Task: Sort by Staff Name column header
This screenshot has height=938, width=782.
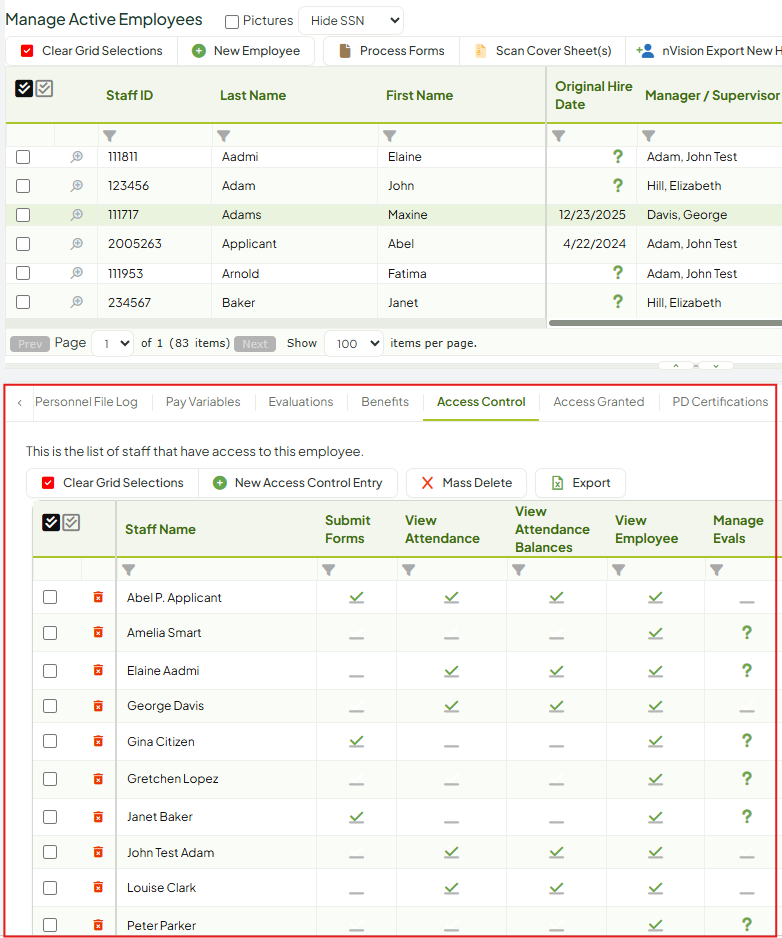Action: coord(160,529)
